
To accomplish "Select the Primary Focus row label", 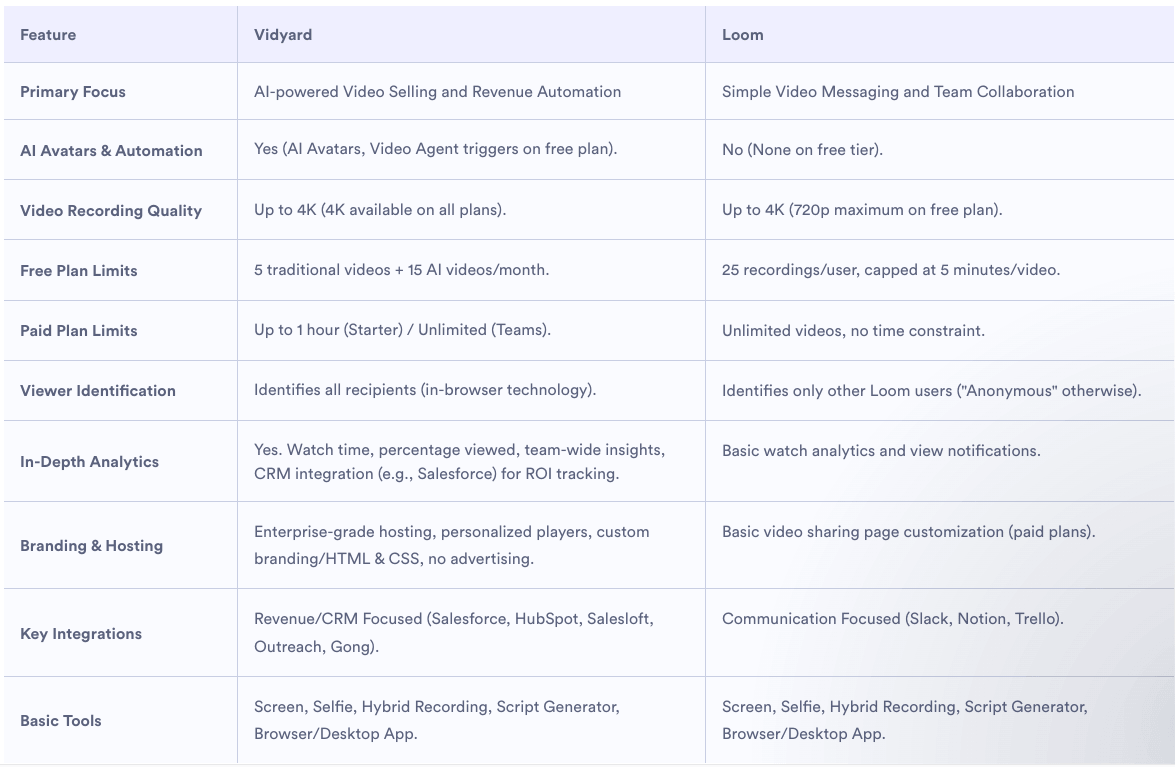I will click(x=73, y=92).
